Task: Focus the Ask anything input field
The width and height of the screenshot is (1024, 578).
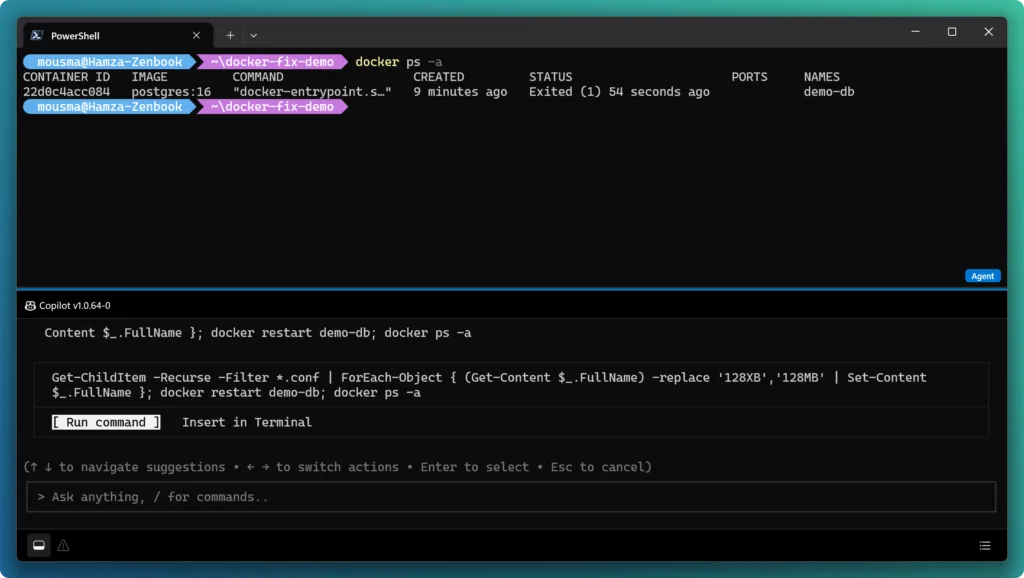Action: (511, 497)
